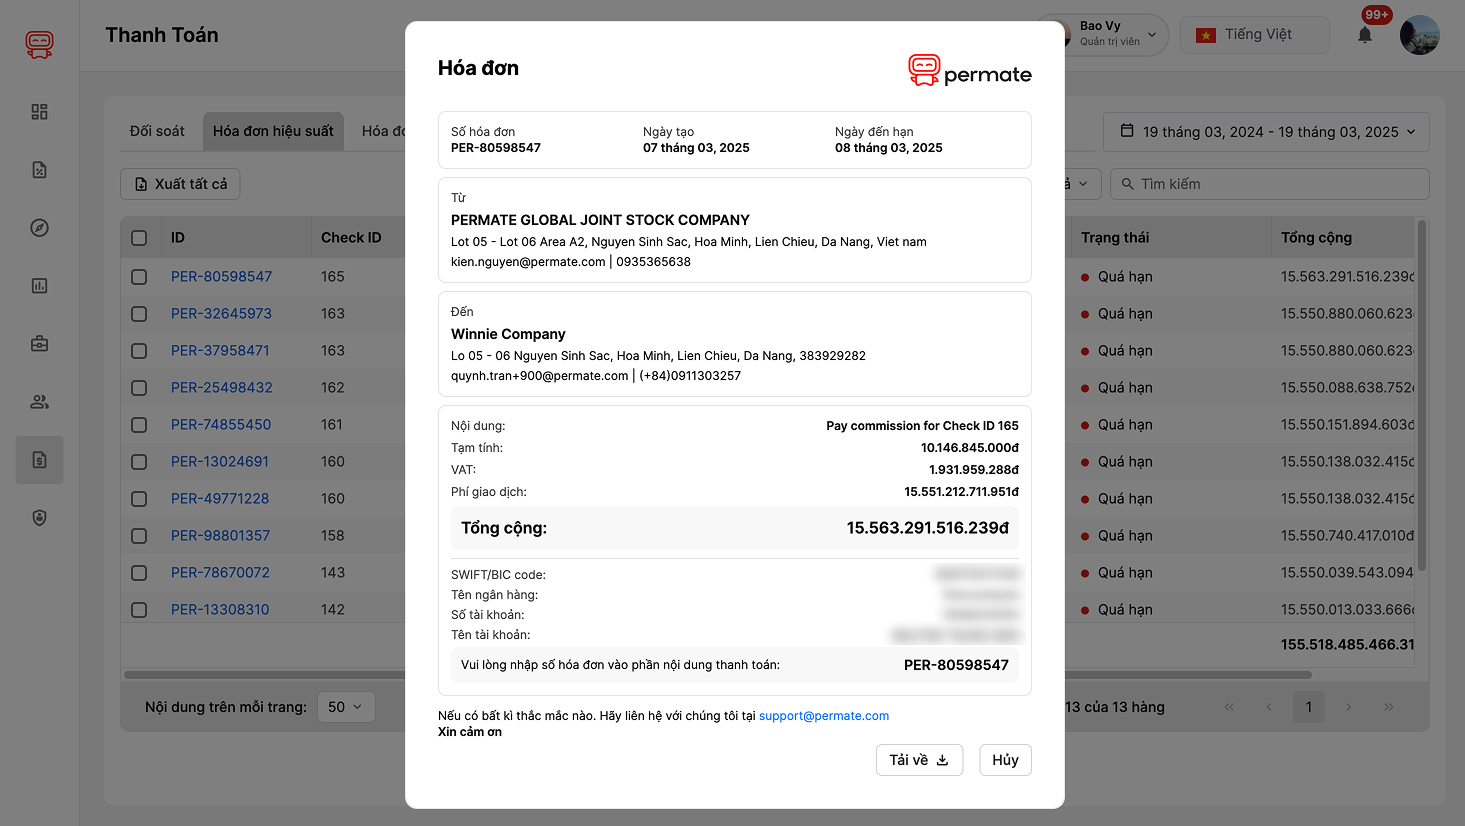Open the users icon in sidebar
1465x826 pixels.
click(x=39, y=402)
